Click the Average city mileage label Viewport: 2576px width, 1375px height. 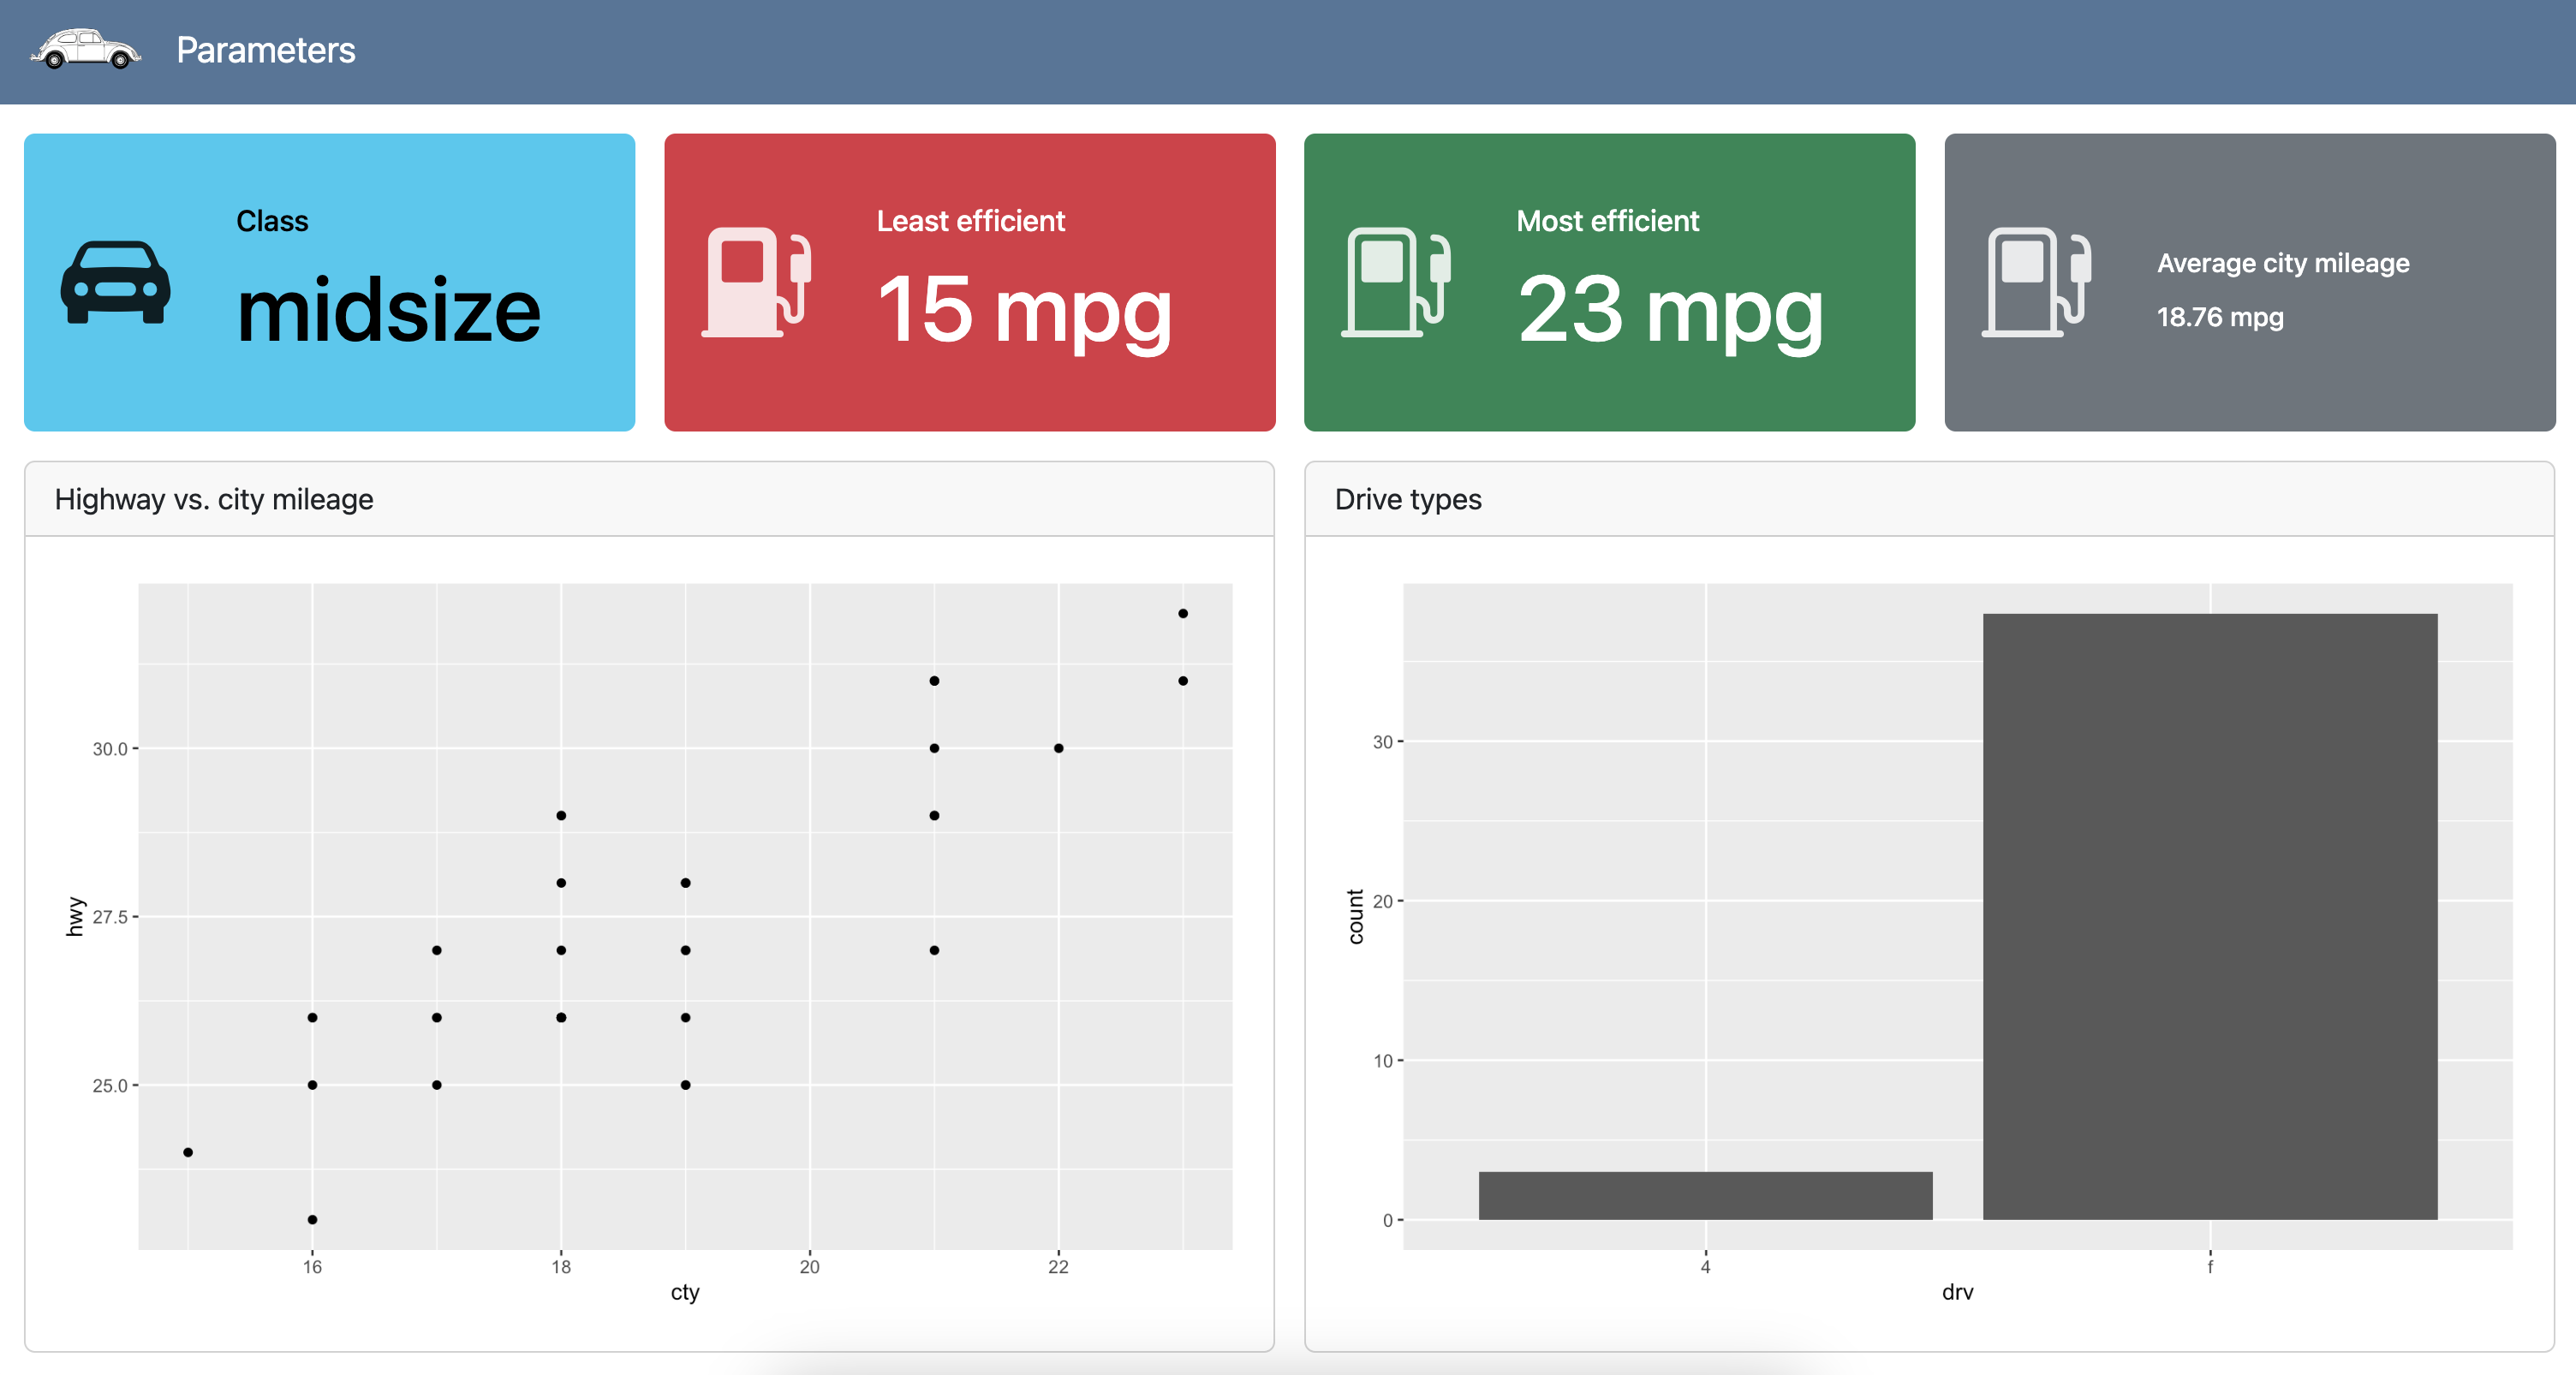click(2282, 263)
